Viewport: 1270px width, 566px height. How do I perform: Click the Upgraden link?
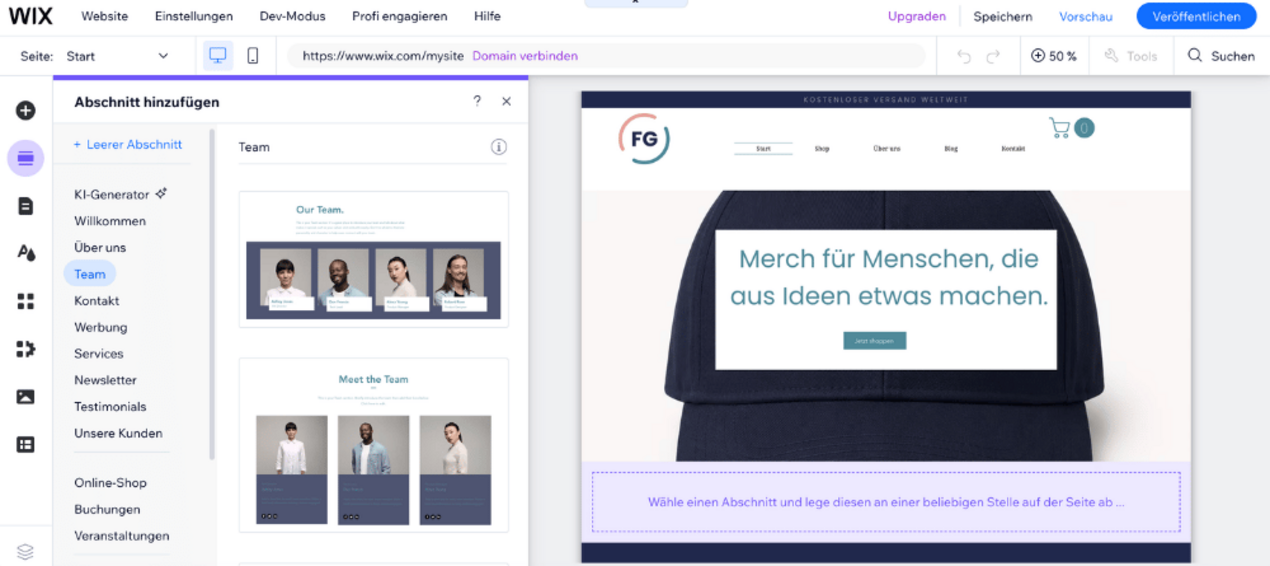tap(917, 16)
